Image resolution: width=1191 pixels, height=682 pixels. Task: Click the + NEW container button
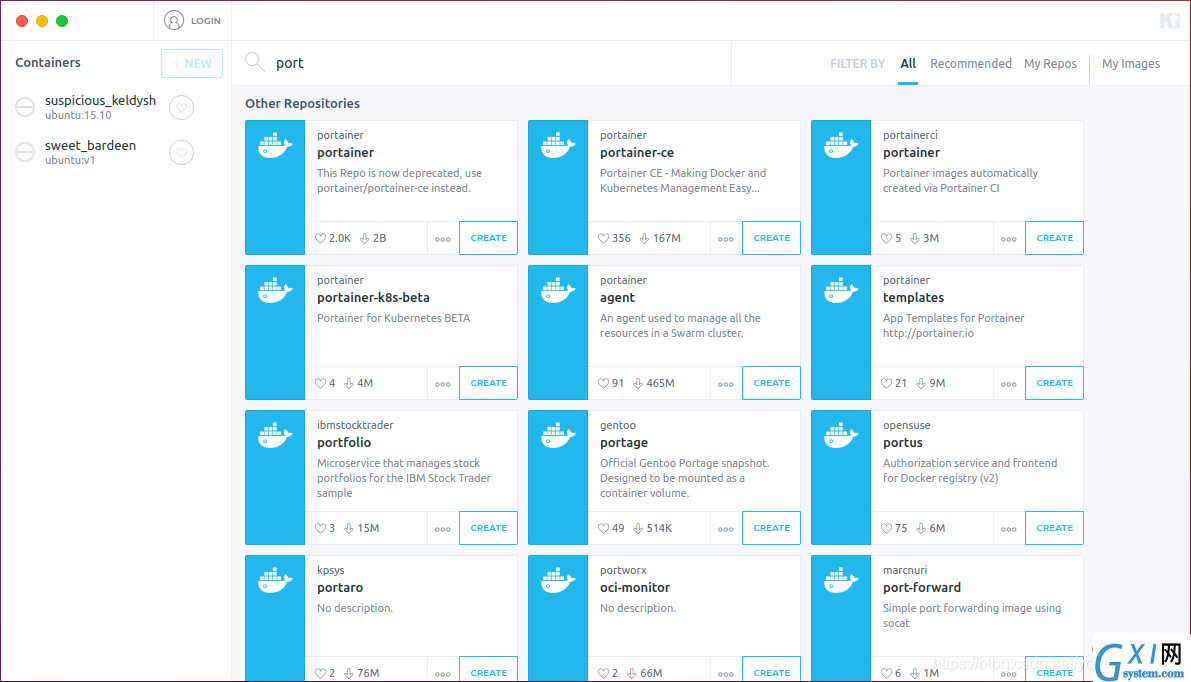pos(192,64)
